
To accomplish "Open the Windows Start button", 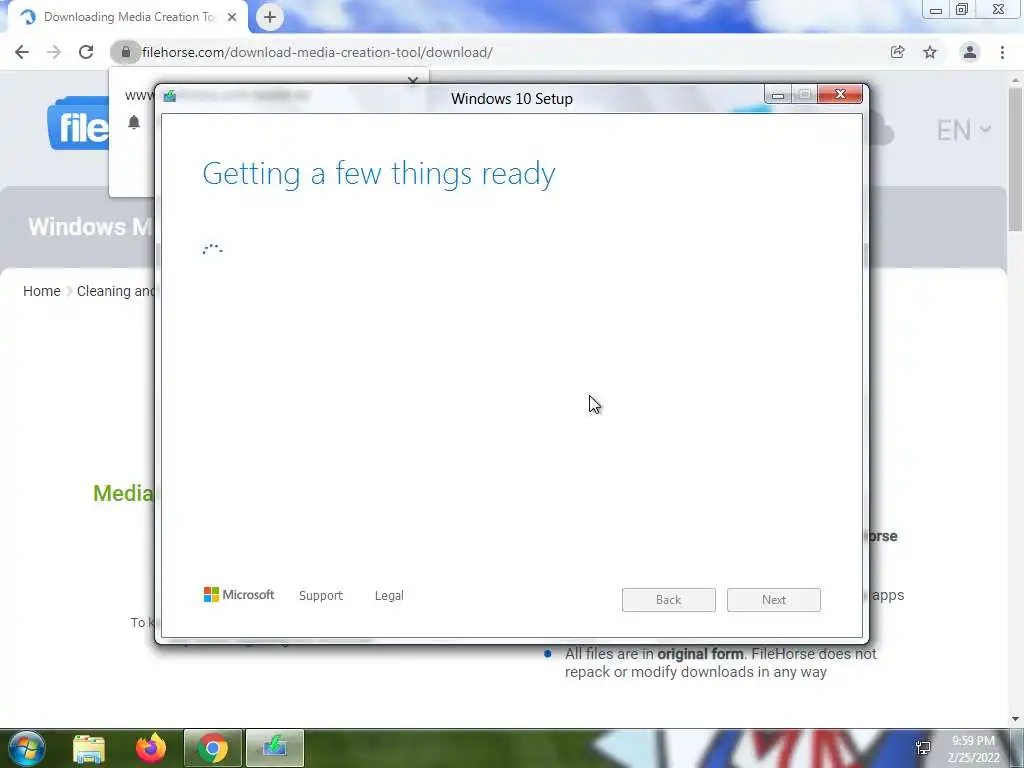I will (26, 748).
